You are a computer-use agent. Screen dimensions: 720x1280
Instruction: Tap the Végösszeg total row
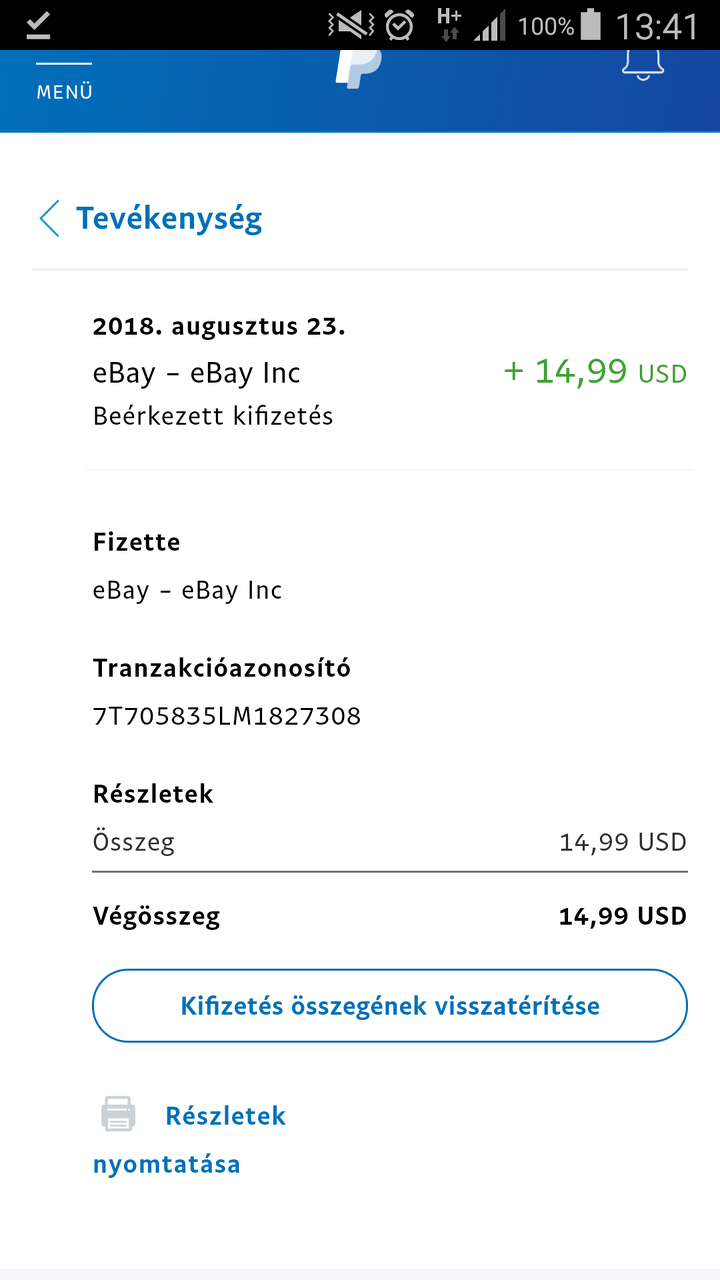(390, 916)
